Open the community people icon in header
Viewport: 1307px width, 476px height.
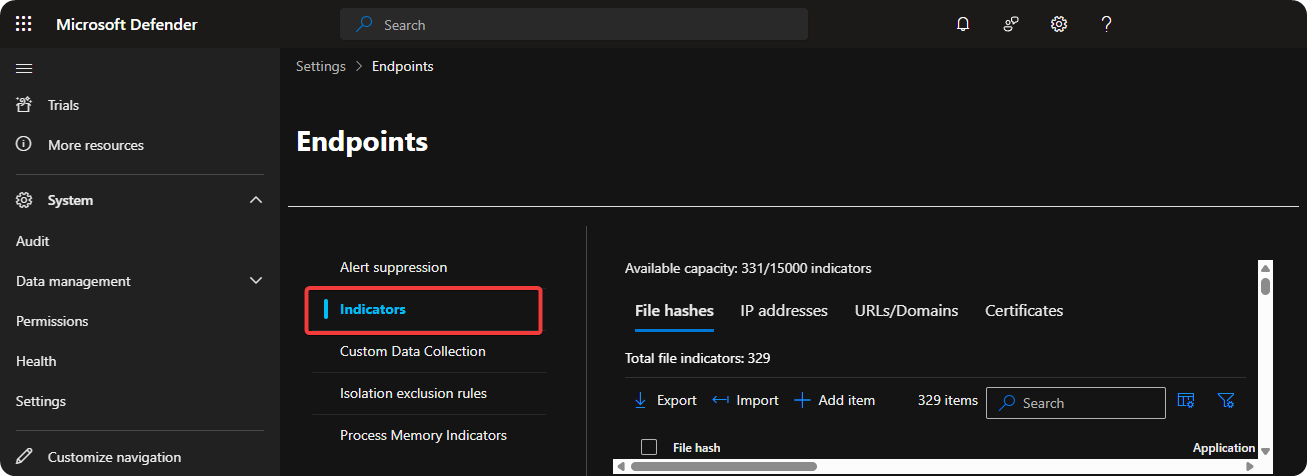pyautogui.click(x=1011, y=24)
